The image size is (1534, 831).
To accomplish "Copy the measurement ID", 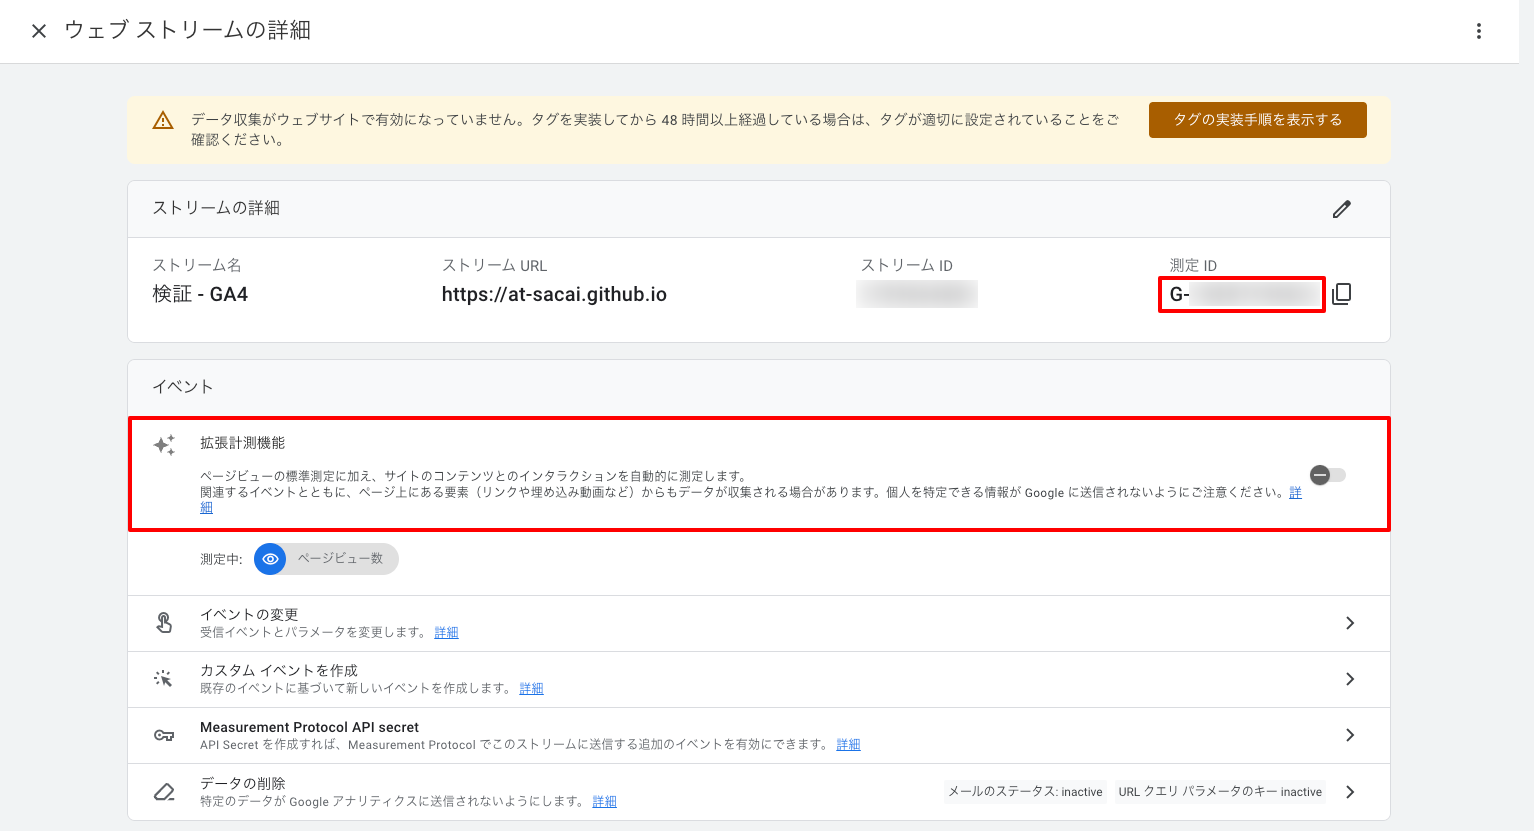I will [1342, 294].
